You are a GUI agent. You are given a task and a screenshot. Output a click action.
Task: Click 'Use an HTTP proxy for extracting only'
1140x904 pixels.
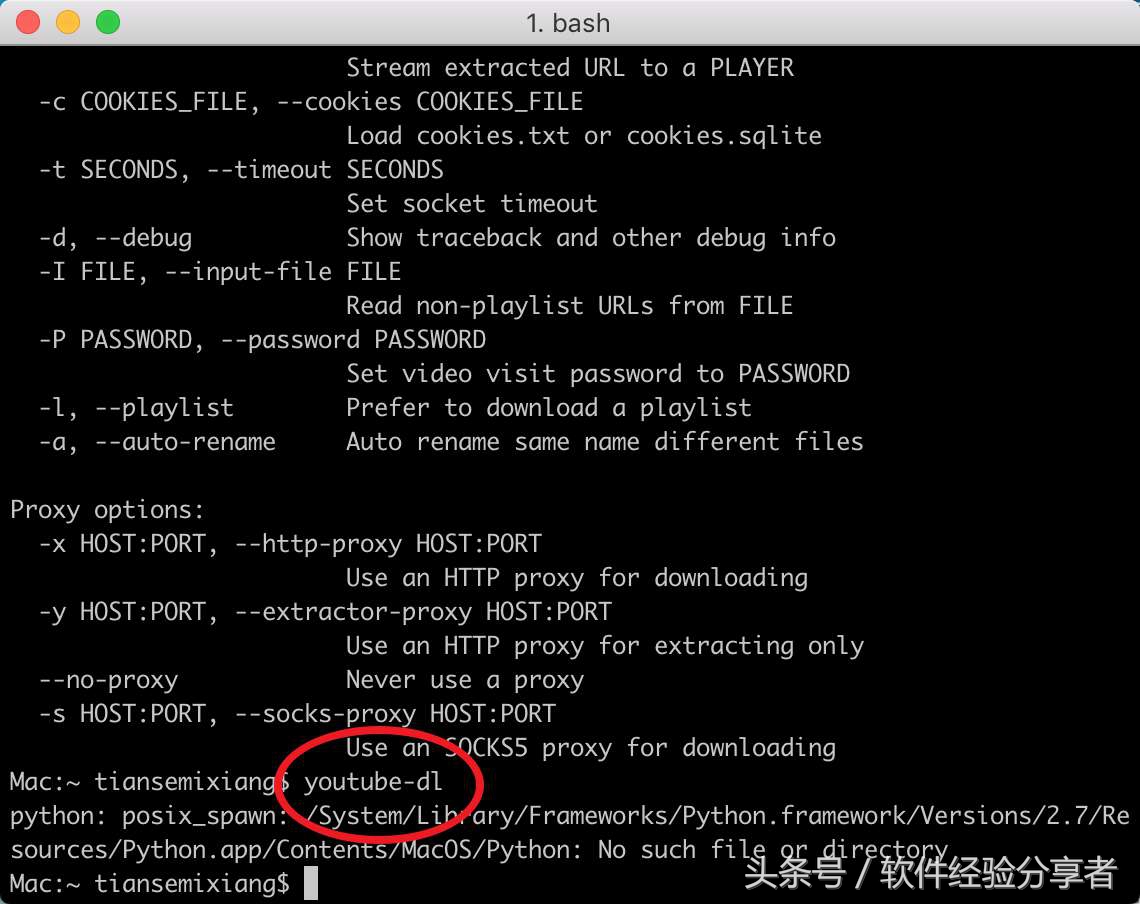tap(605, 646)
